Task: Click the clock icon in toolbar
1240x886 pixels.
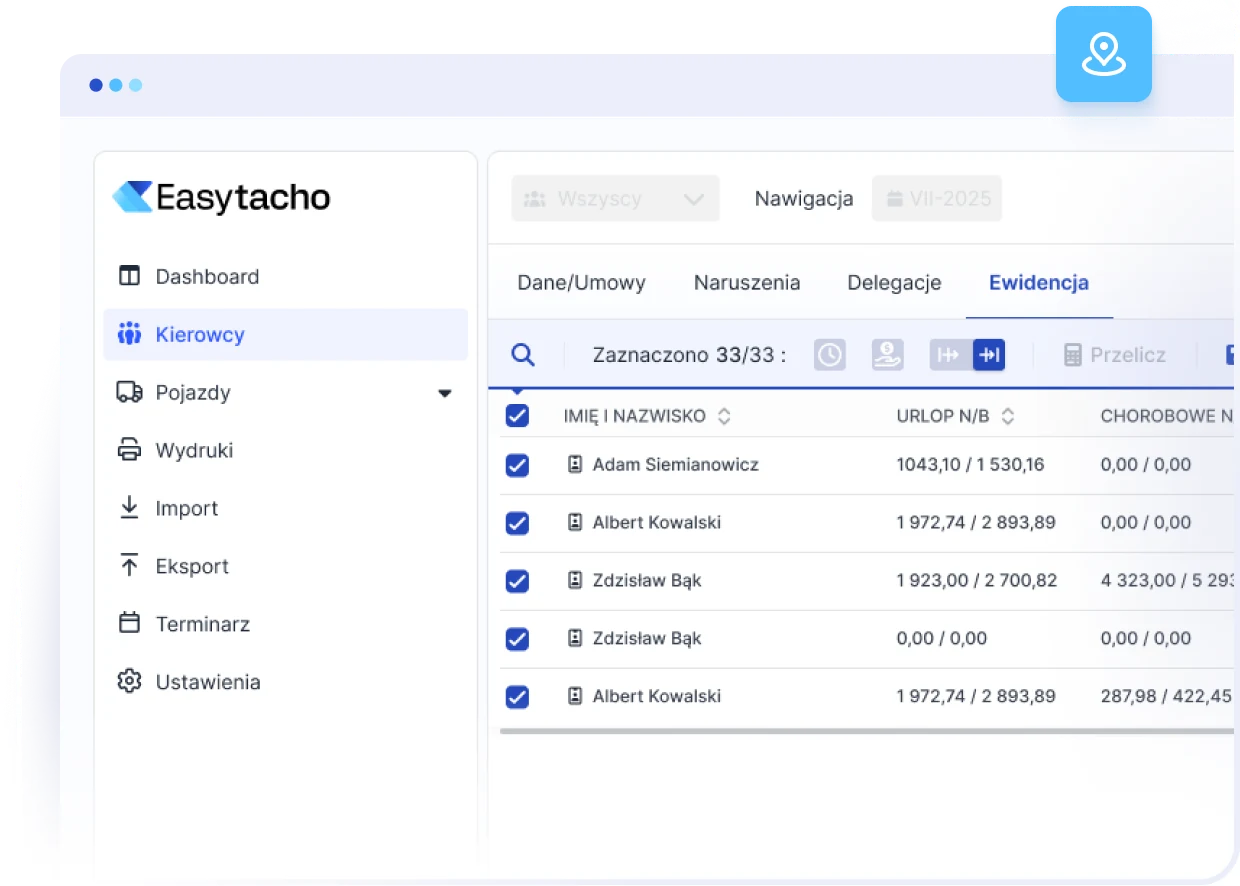Action: (829, 355)
